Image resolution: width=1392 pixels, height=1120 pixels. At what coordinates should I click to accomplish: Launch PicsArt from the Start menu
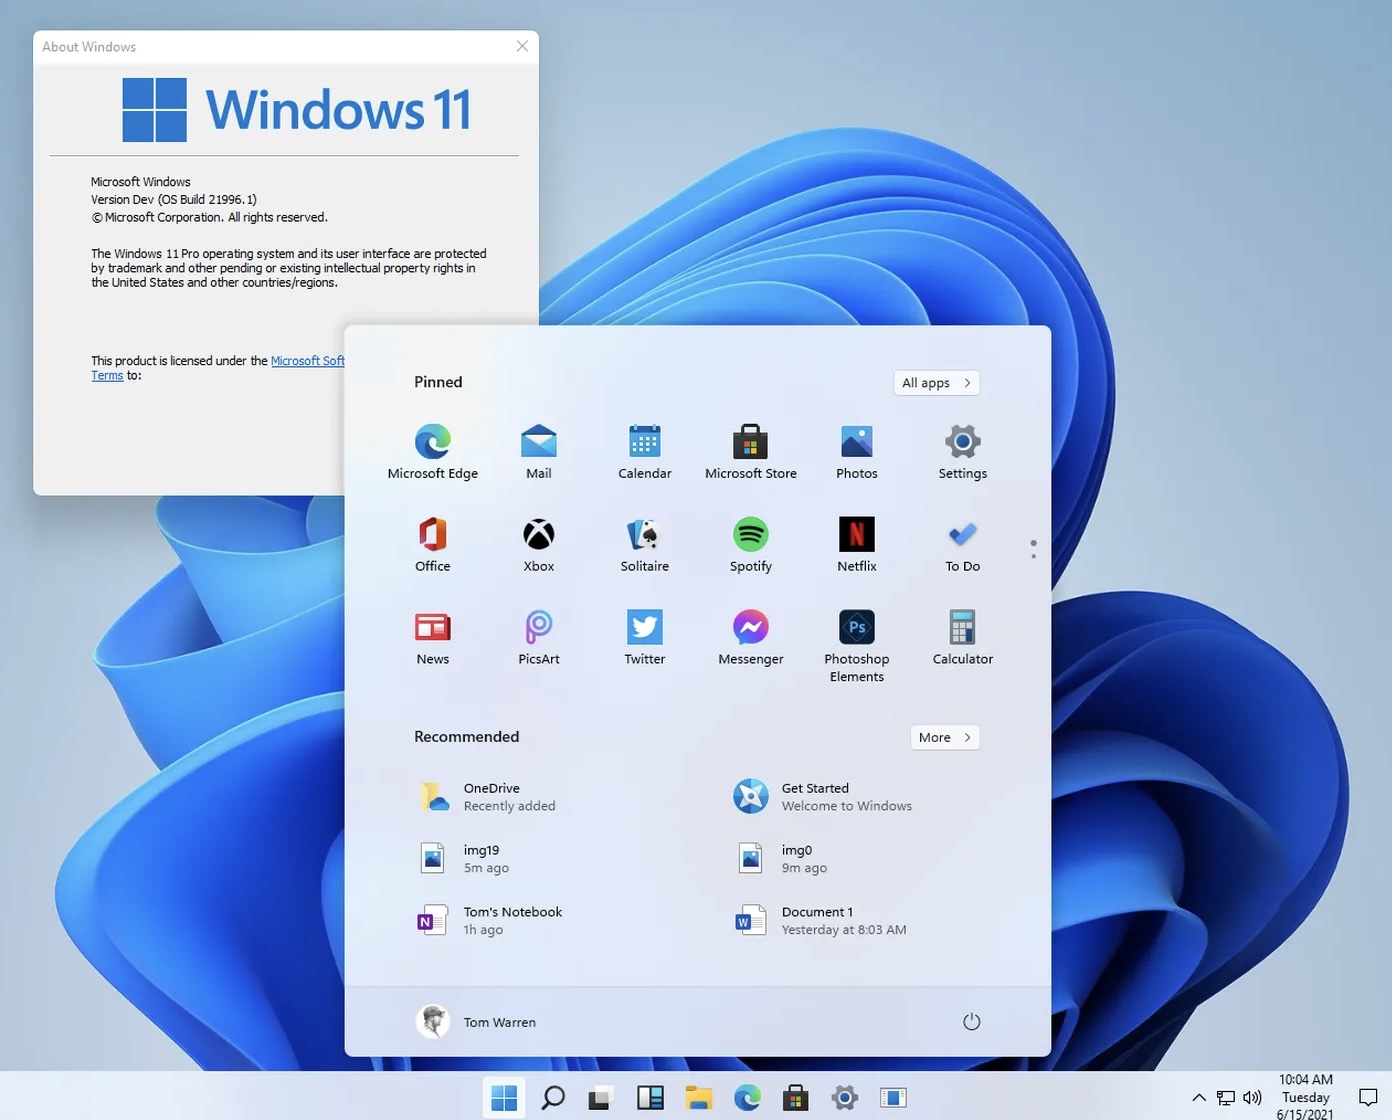pos(538,632)
